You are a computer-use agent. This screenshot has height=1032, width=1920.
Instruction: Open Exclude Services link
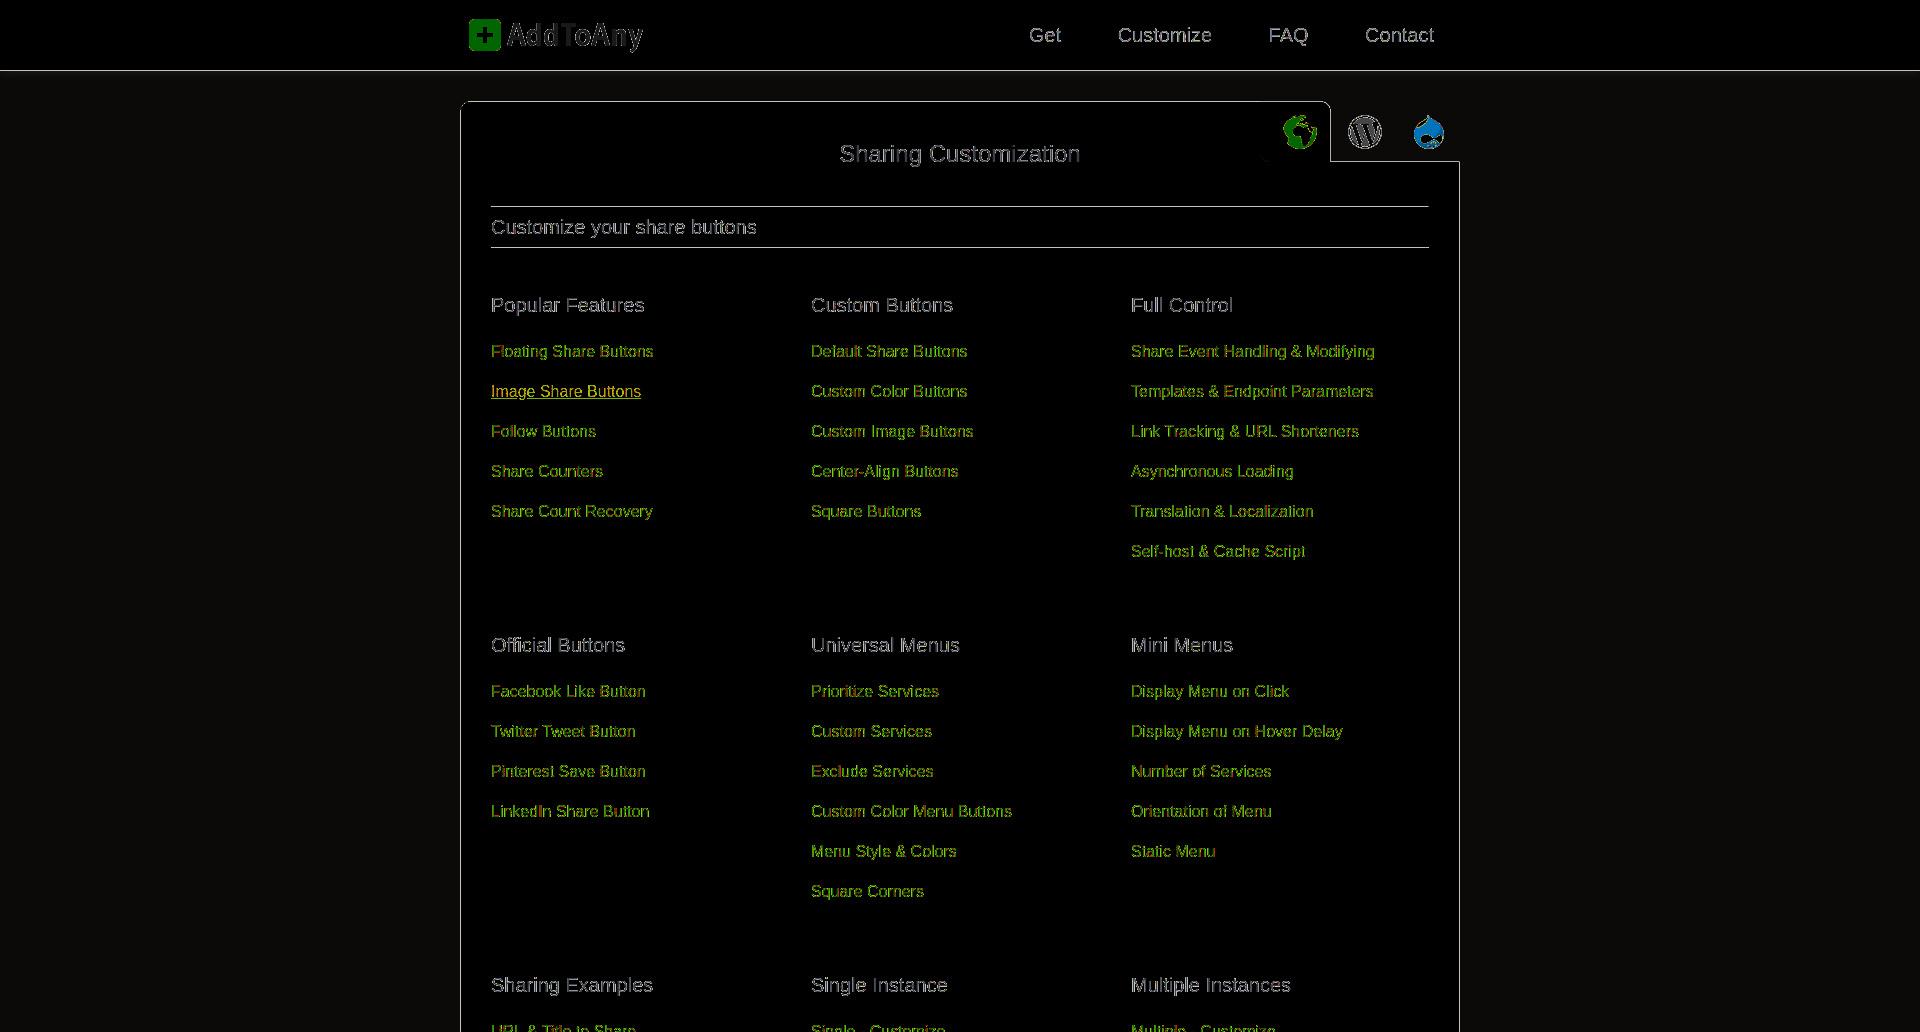pyautogui.click(x=872, y=771)
